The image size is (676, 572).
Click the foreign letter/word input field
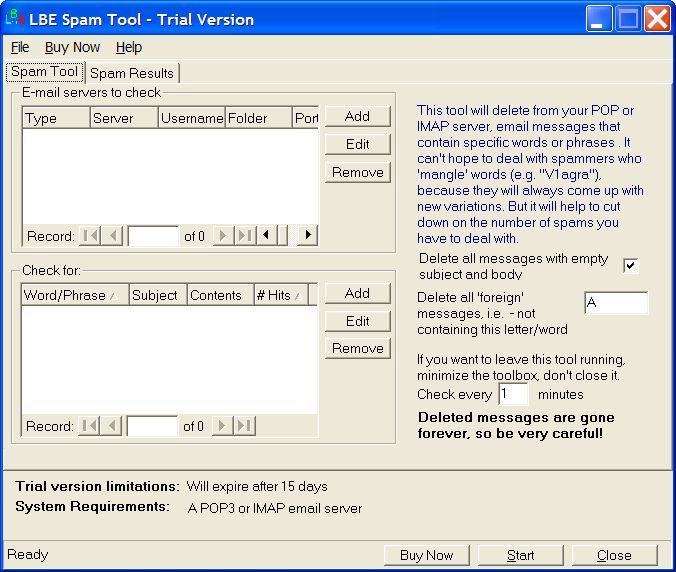click(x=616, y=303)
